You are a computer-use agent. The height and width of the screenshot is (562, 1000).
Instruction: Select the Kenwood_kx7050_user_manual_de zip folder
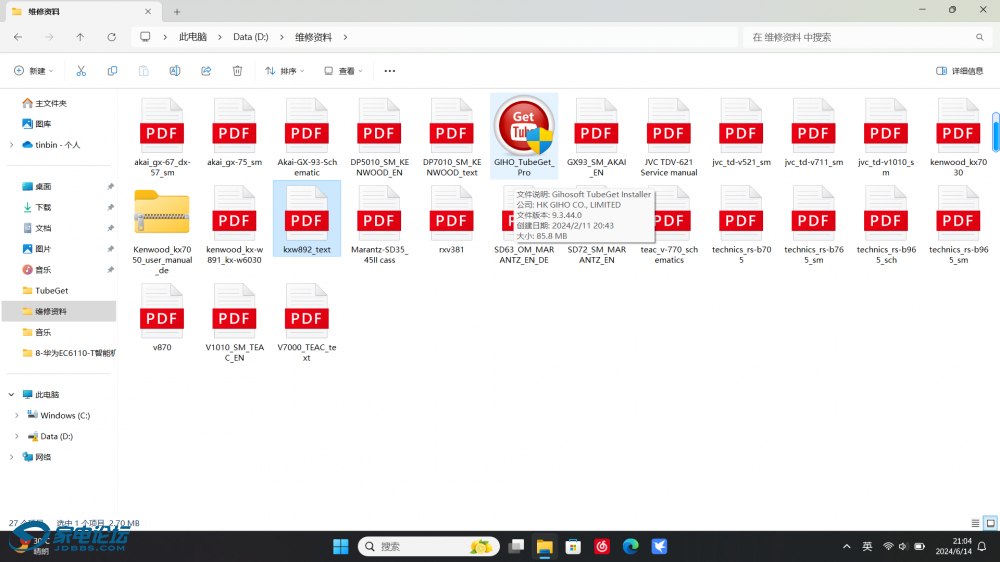[x=162, y=230]
